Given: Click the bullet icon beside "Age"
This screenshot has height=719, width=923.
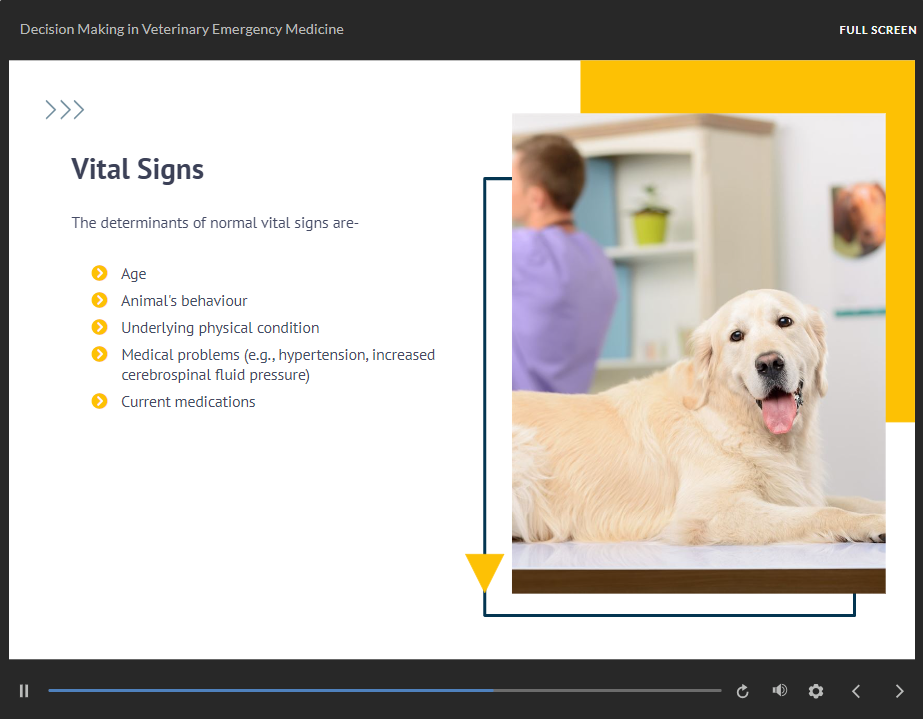Looking at the screenshot, I should [x=99, y=273].
